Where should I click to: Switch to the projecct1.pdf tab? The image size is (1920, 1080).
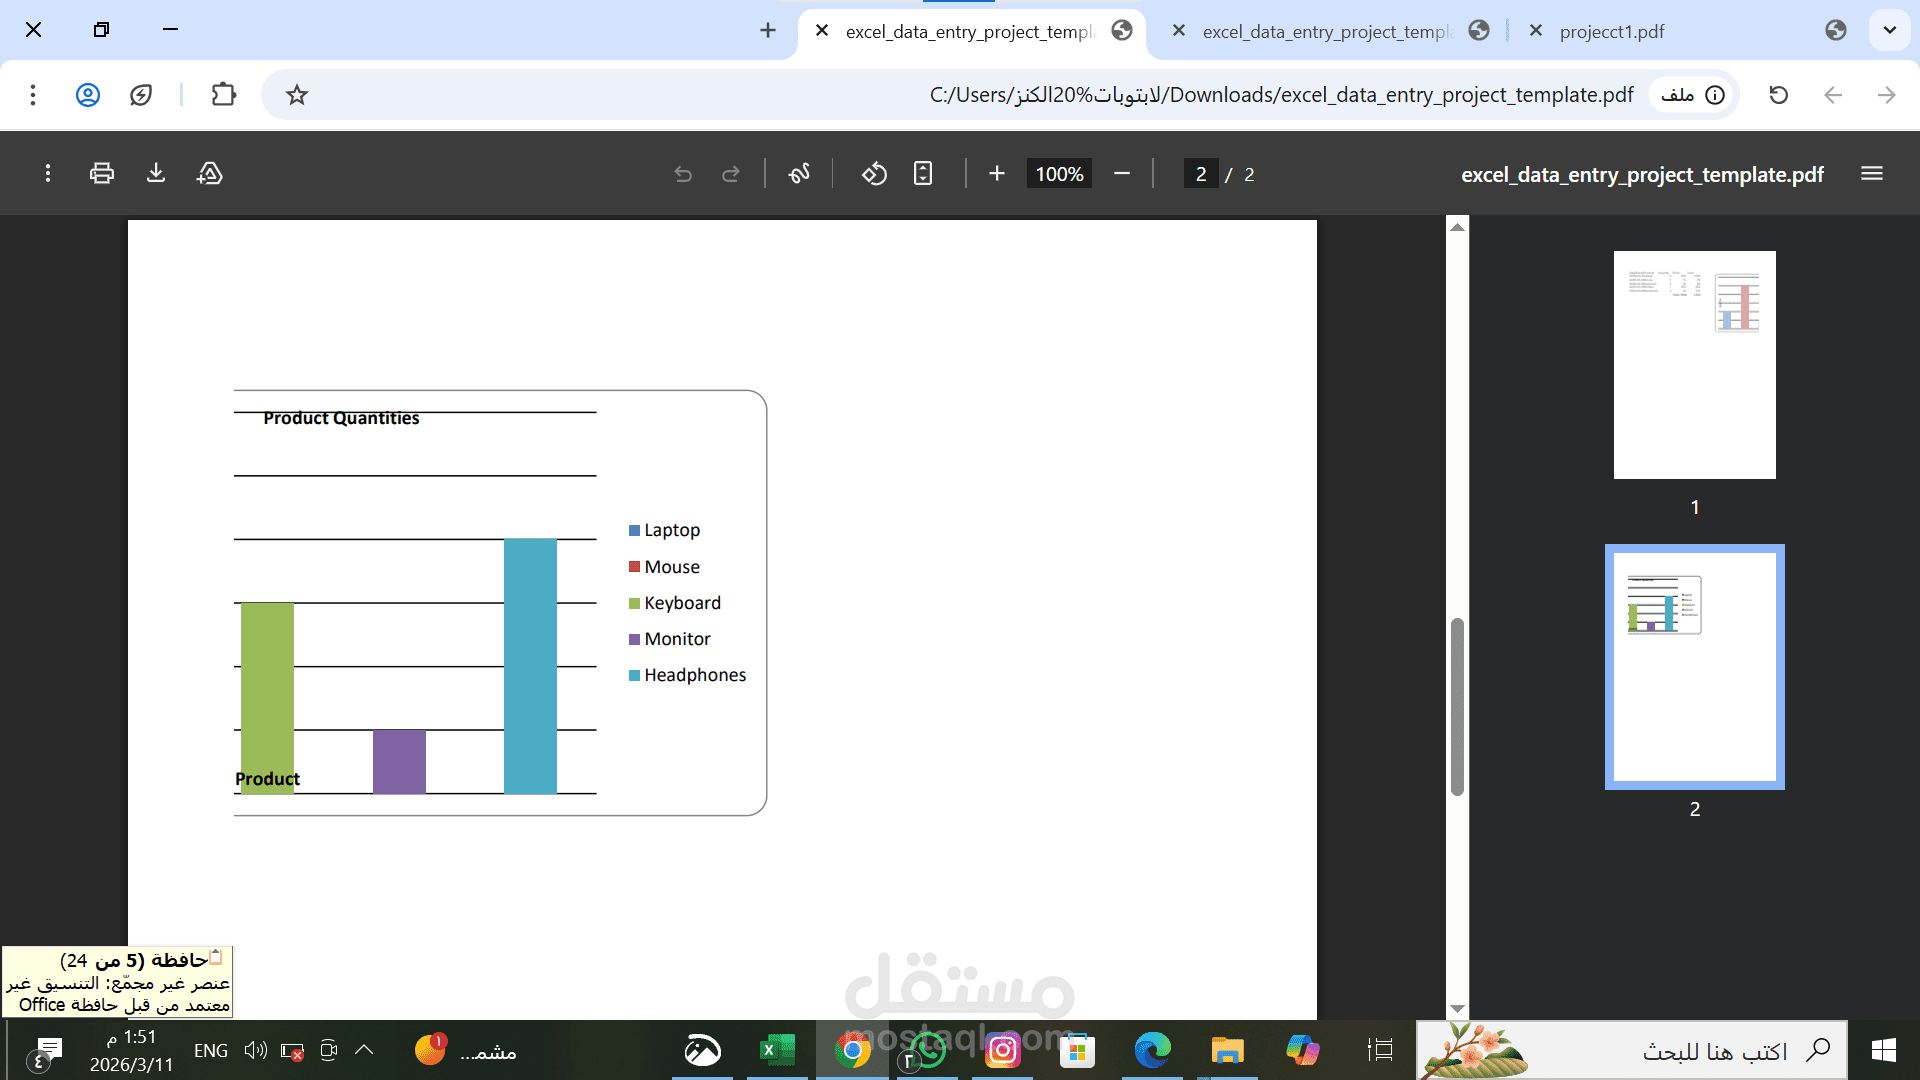(1611, 31)
